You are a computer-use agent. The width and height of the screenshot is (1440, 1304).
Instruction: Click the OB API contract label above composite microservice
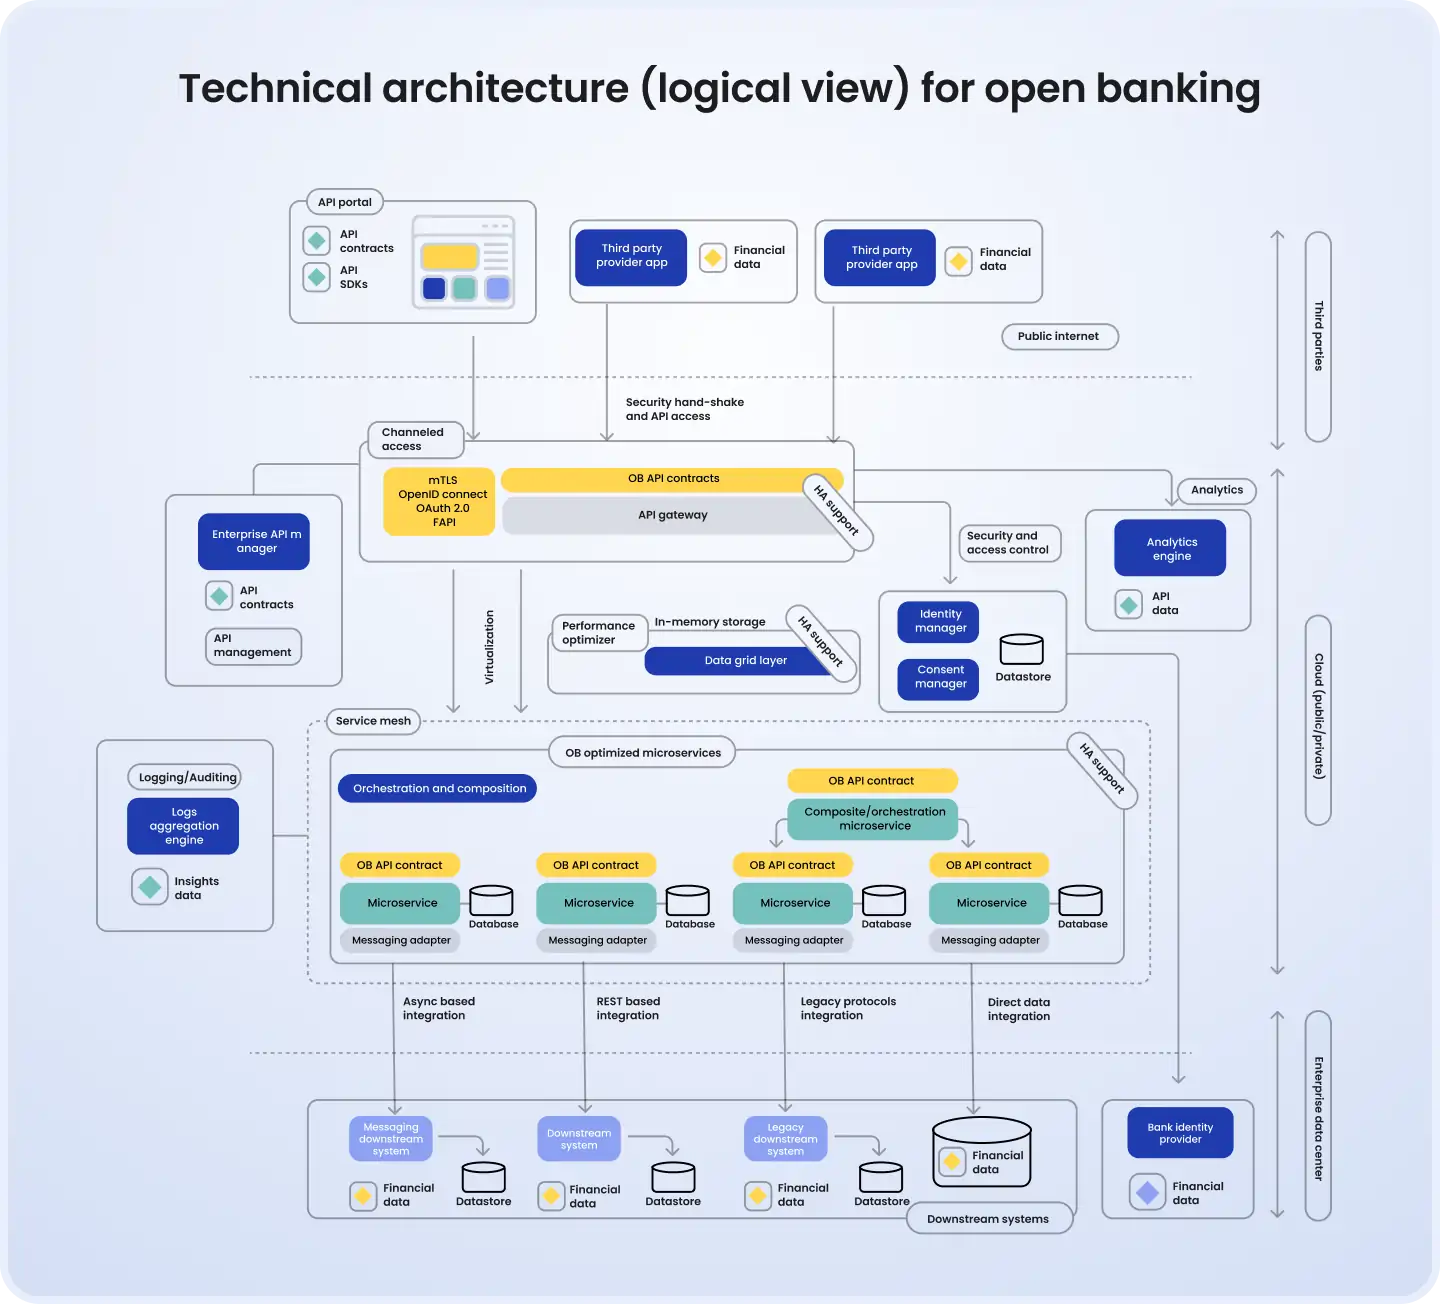coord(872,780)
